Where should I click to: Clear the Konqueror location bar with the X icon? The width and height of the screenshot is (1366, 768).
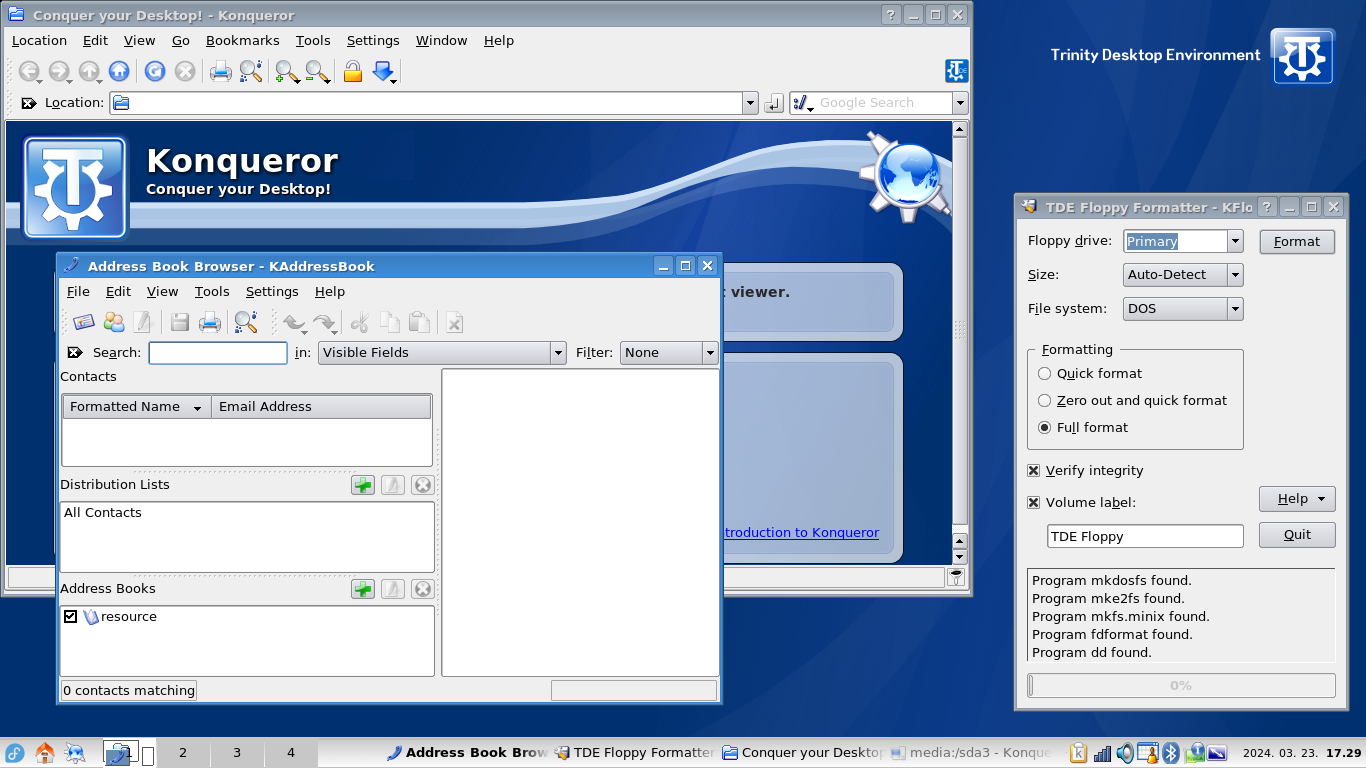click(x=28, y=103)
